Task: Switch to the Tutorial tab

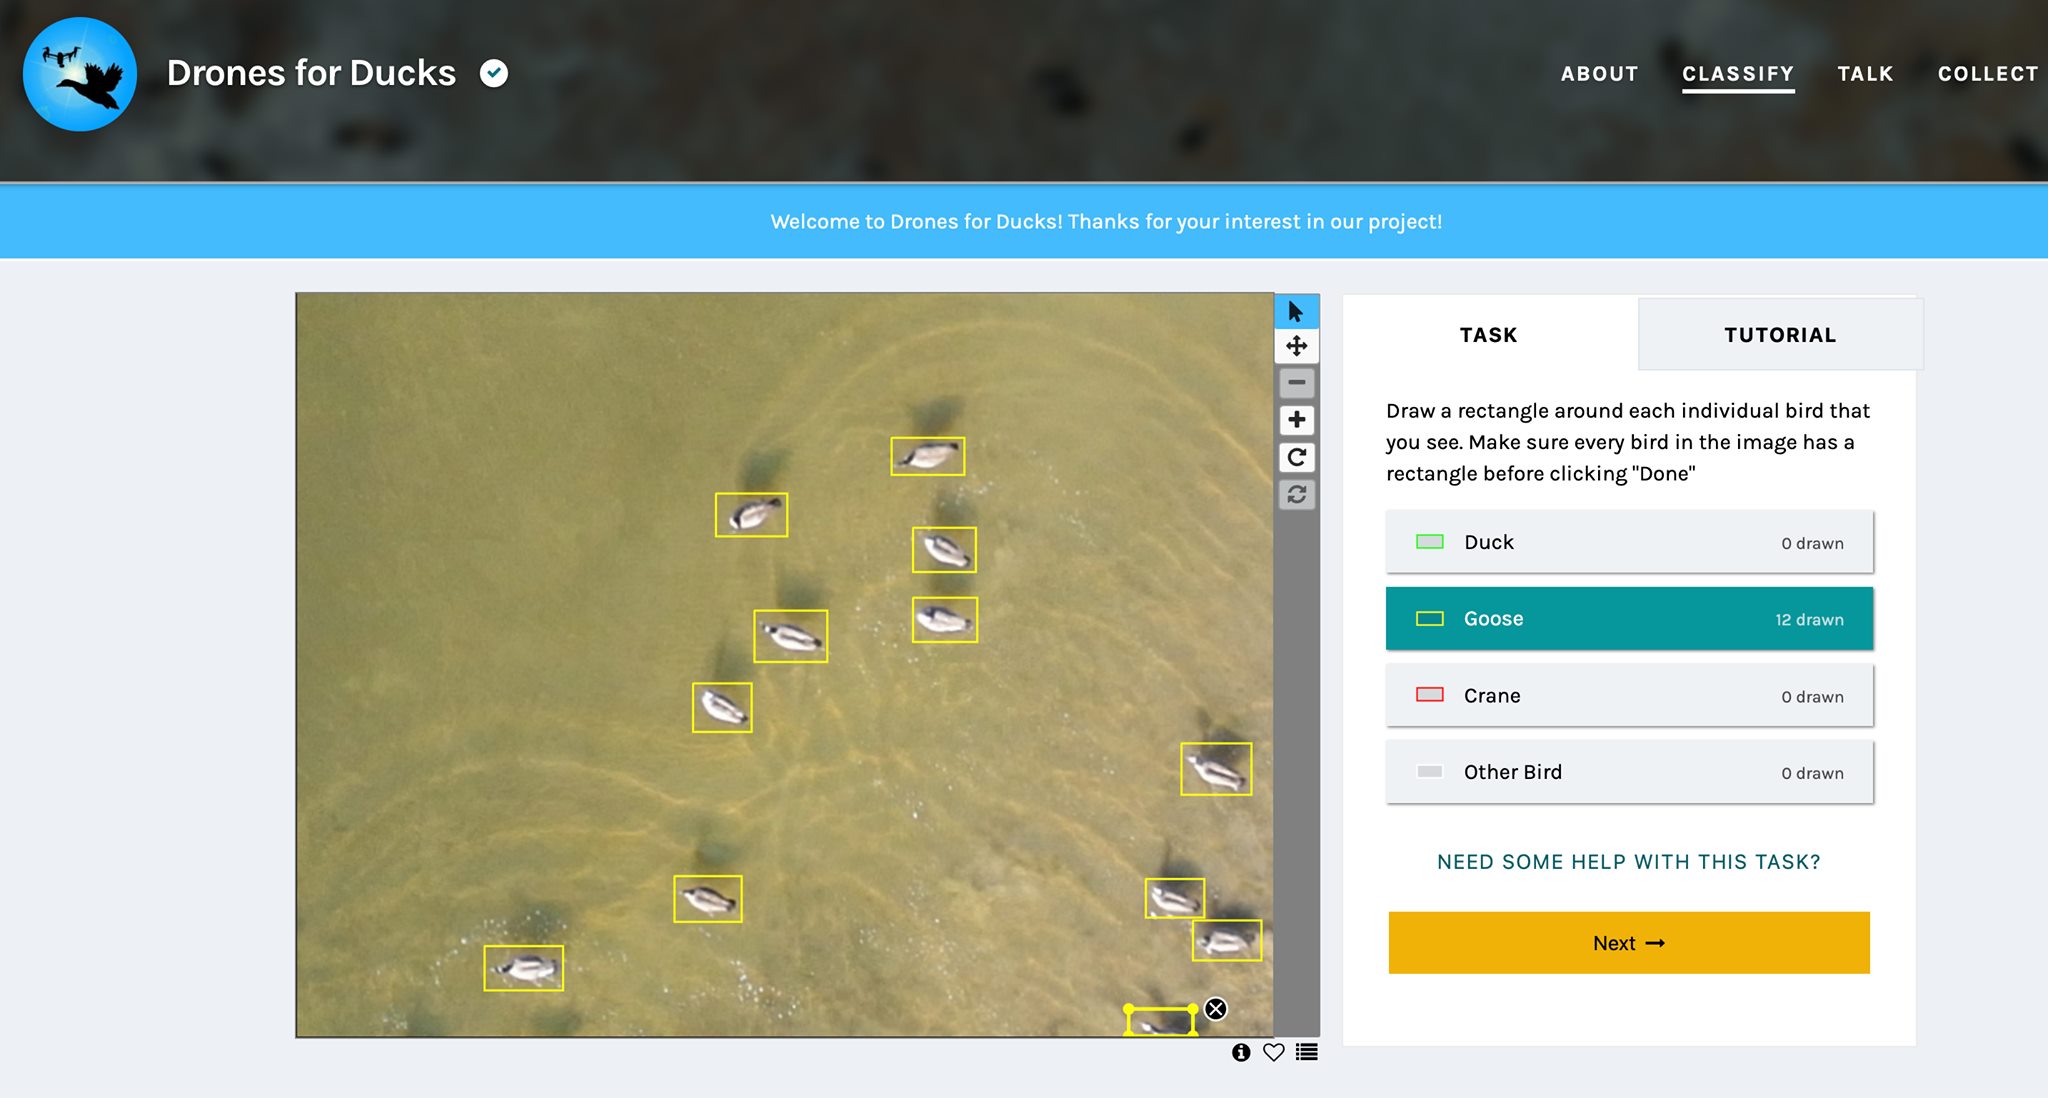Action: pyautogui.click(x=1780, y=335)
